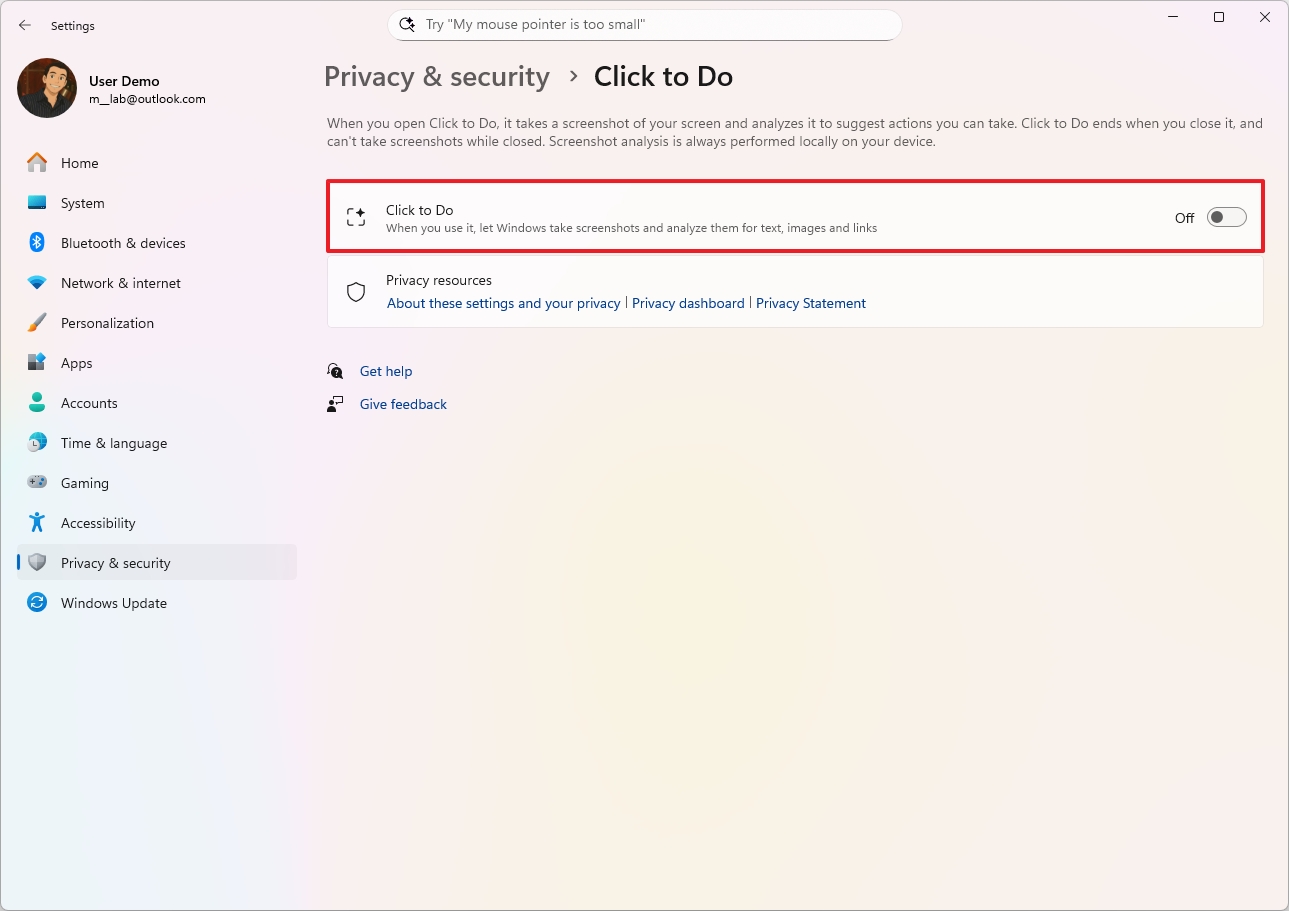Click the settings search box
Screen dimensions: 1289x911
point(644,24)
